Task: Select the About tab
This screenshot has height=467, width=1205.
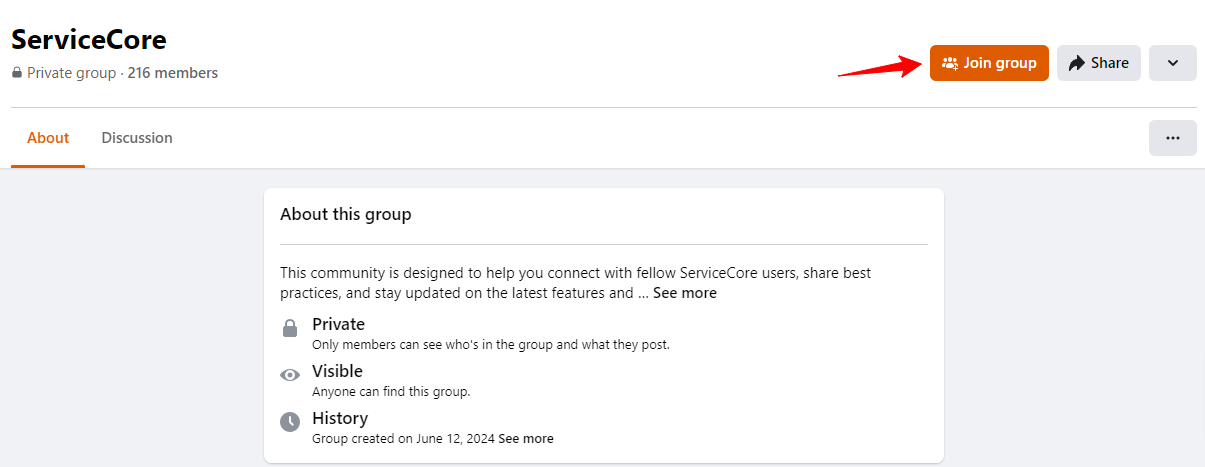Action: pyautogui.click(x=48, y=138)
